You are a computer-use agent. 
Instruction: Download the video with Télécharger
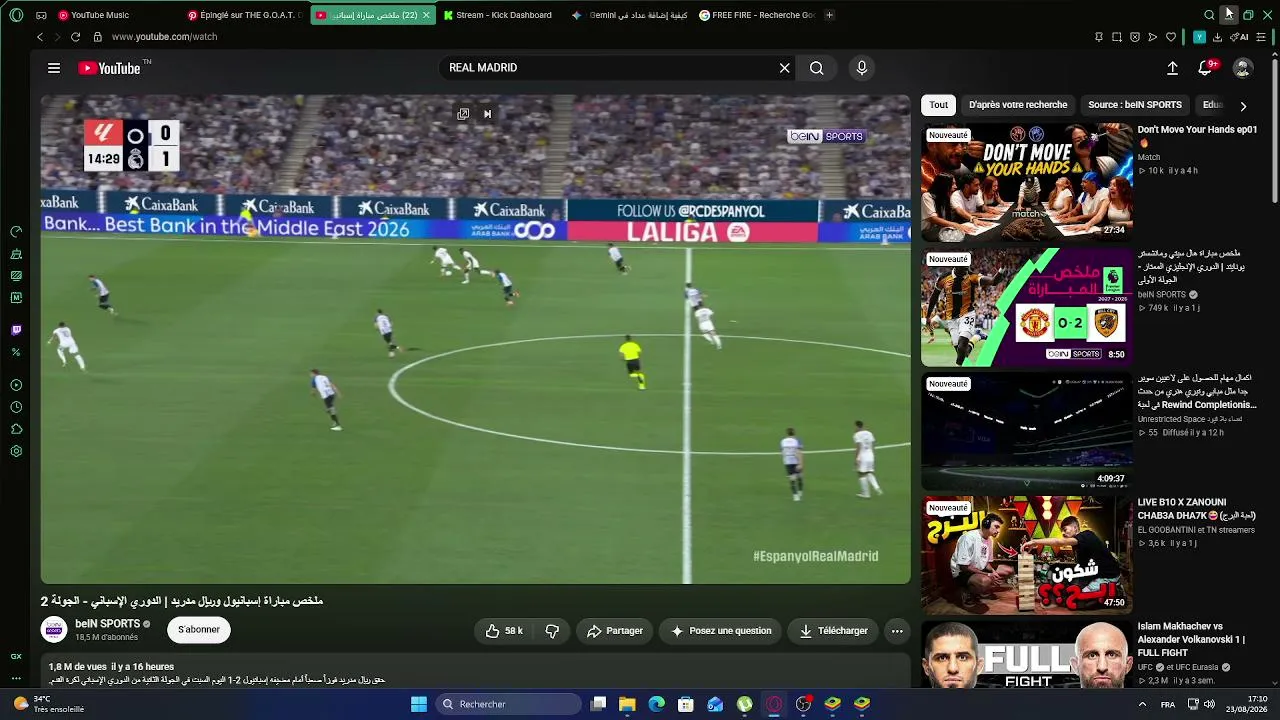pos(833,631)
